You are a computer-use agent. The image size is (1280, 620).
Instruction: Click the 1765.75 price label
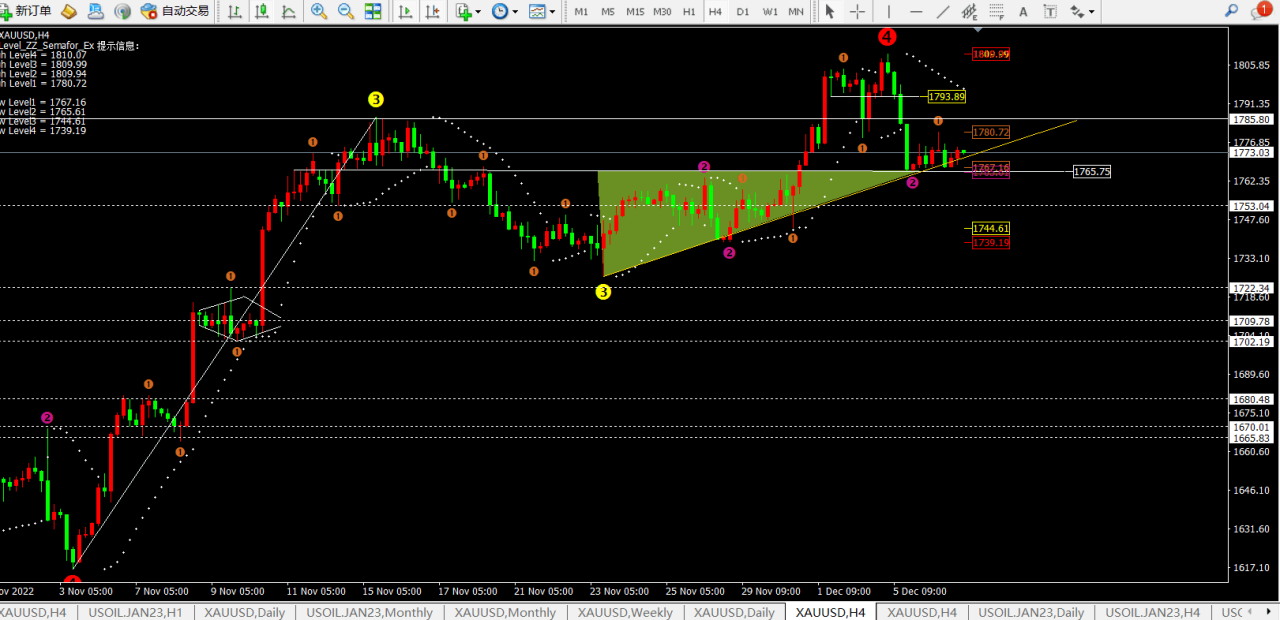tap(1091, 171)
